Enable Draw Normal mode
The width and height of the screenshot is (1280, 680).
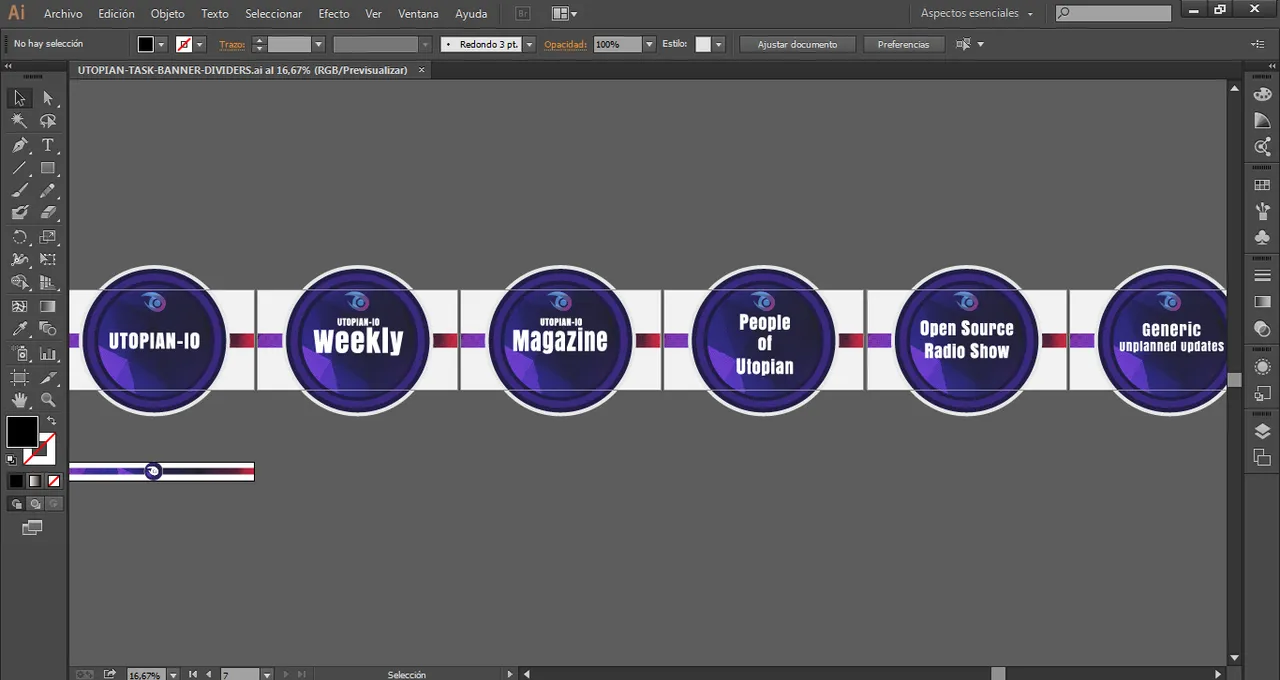click(16, 504)
